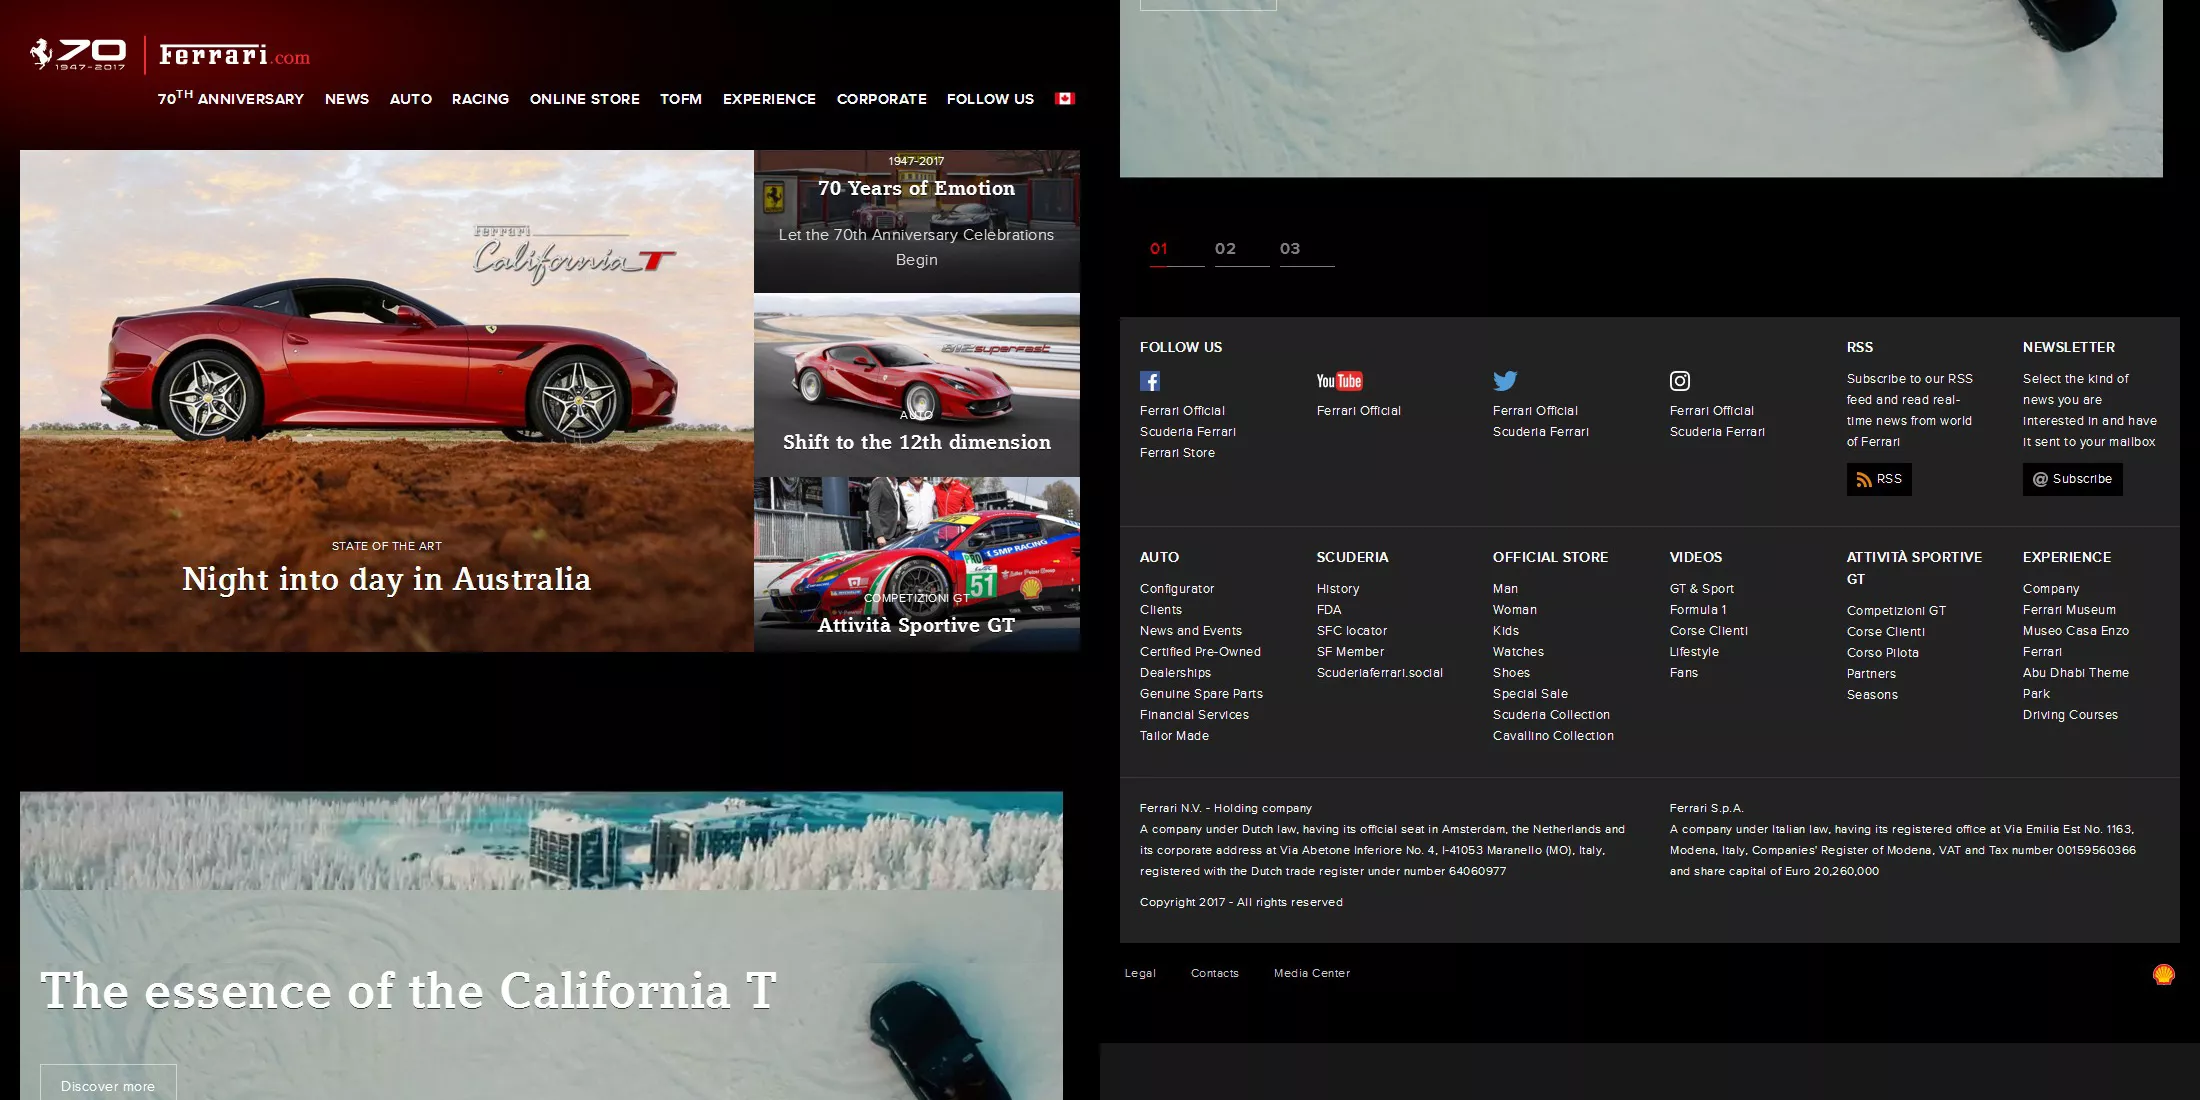Open the Special Sale link
The image size is (2200, 1100).
1530,694
